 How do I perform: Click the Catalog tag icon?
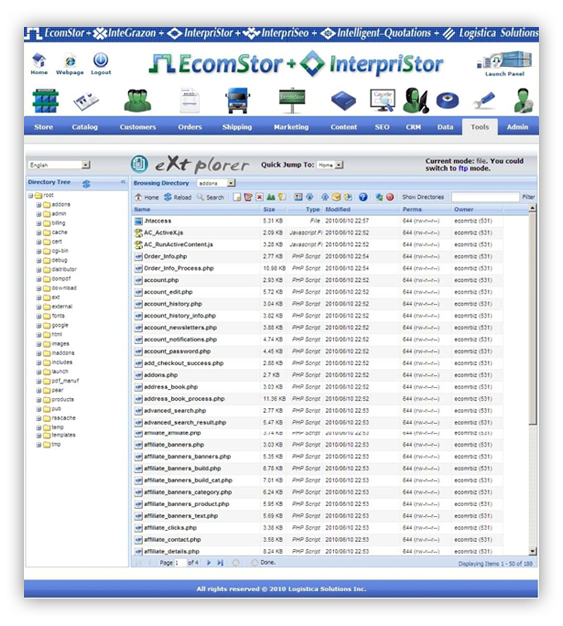coord(86,101)
